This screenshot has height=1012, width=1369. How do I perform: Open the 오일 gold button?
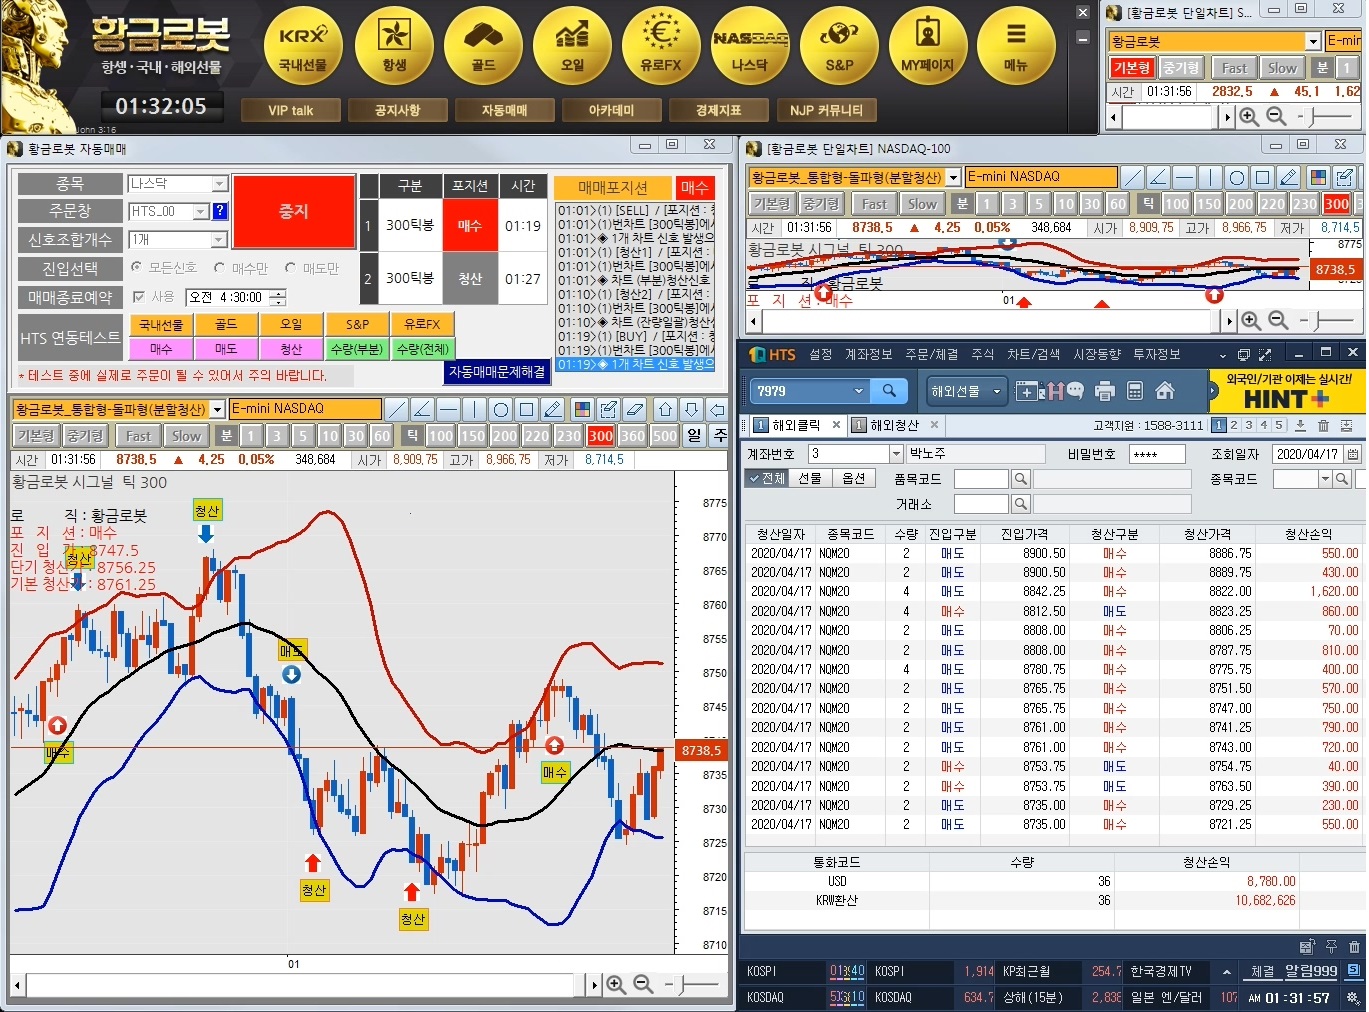(x=572, y=46)
